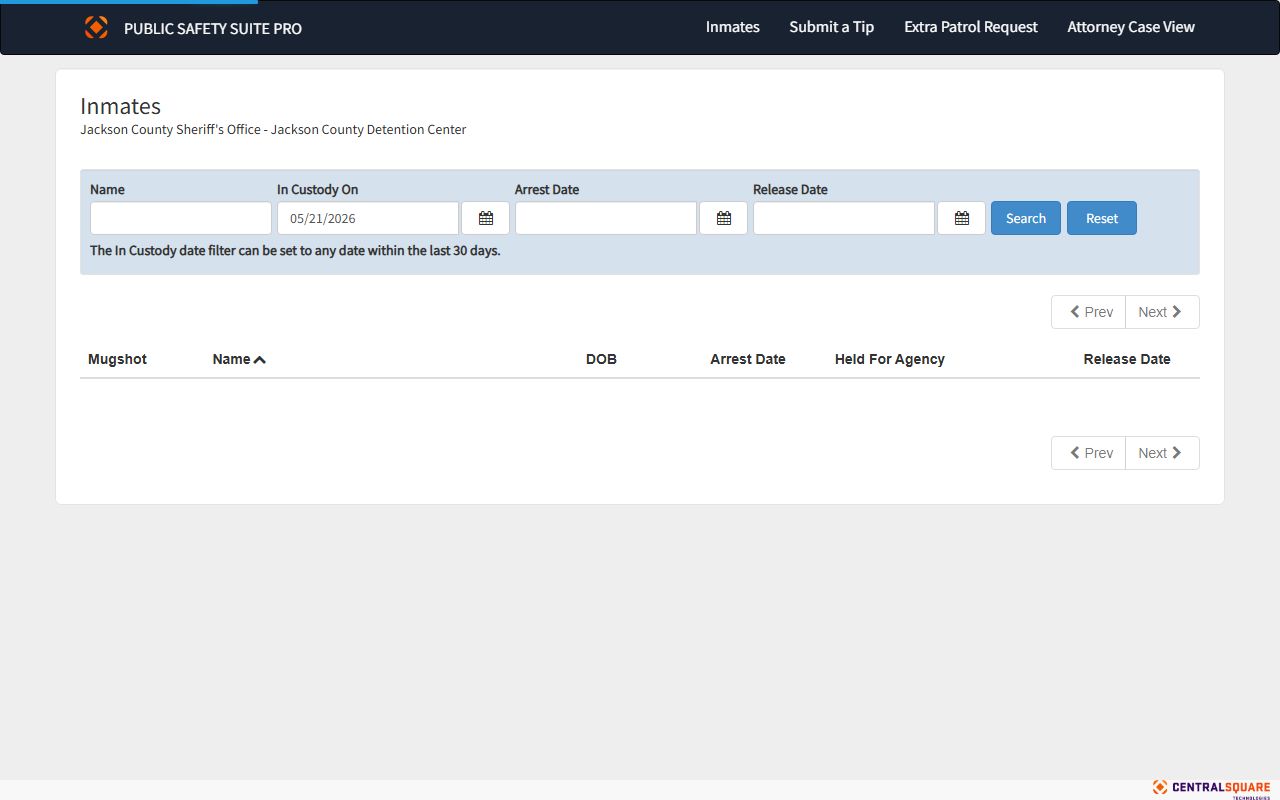
Task: Focus the Arrest Date filter field
Action: [x=606, y=218]
